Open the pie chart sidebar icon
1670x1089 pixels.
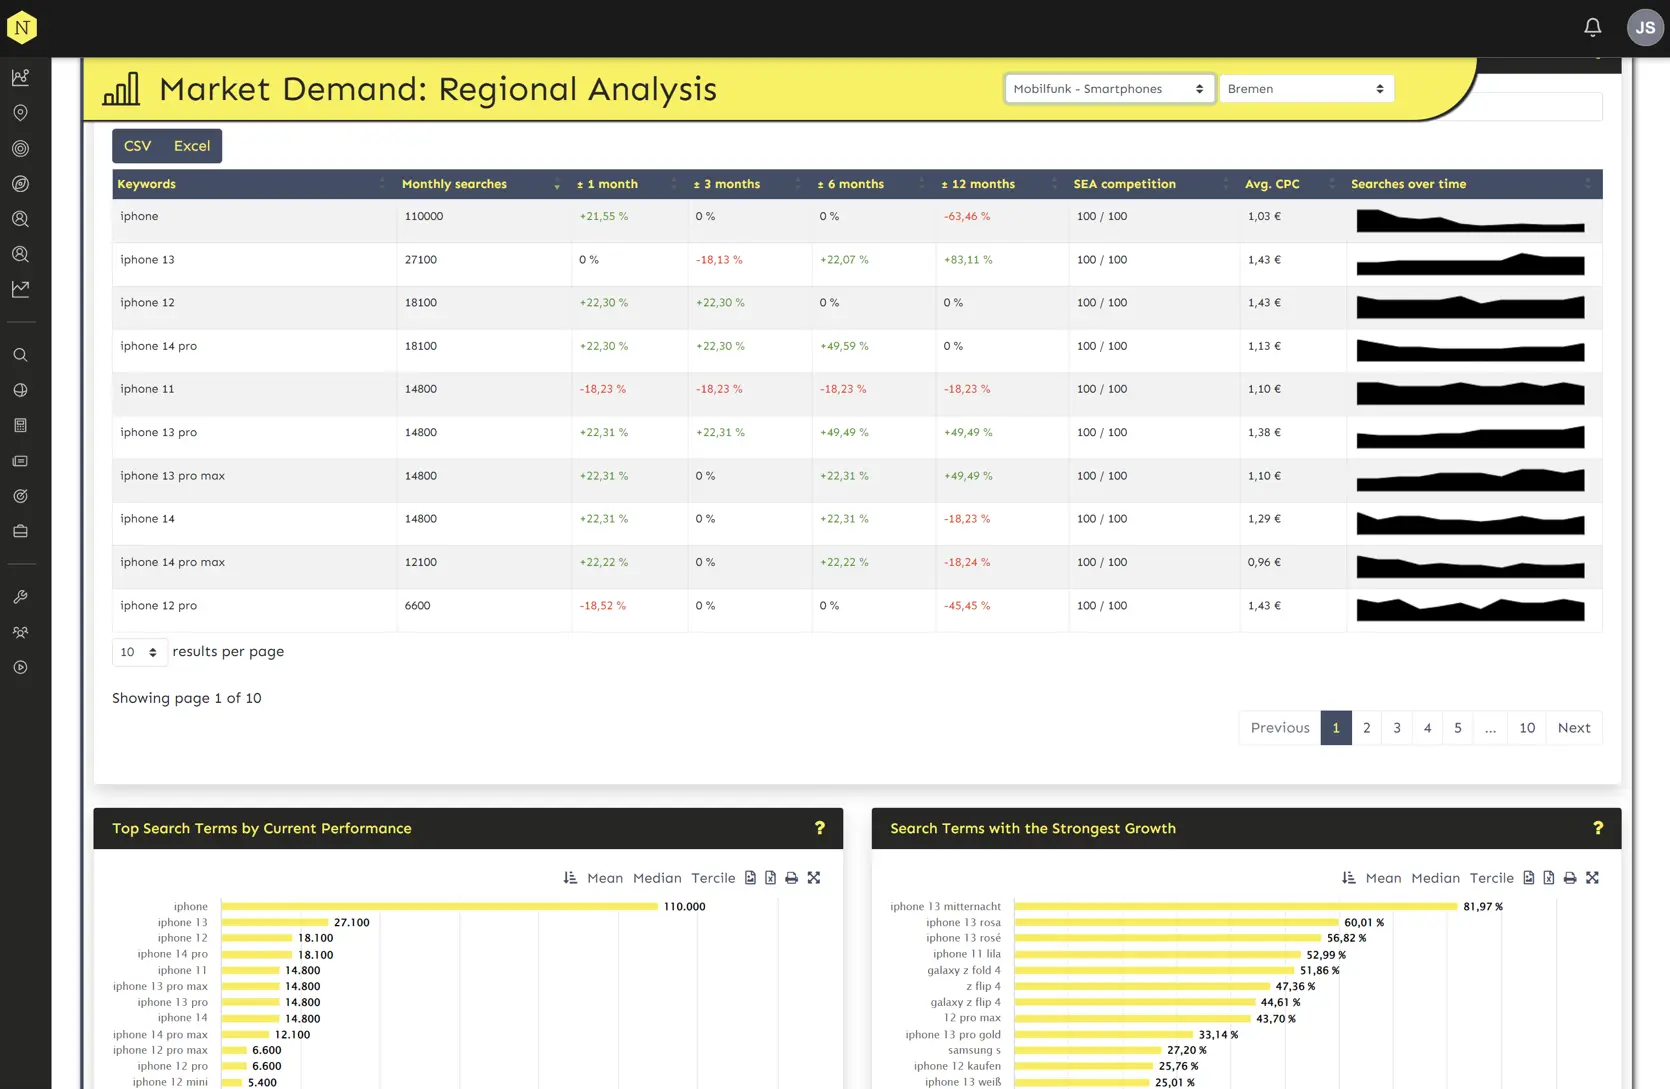pos(20,390)
